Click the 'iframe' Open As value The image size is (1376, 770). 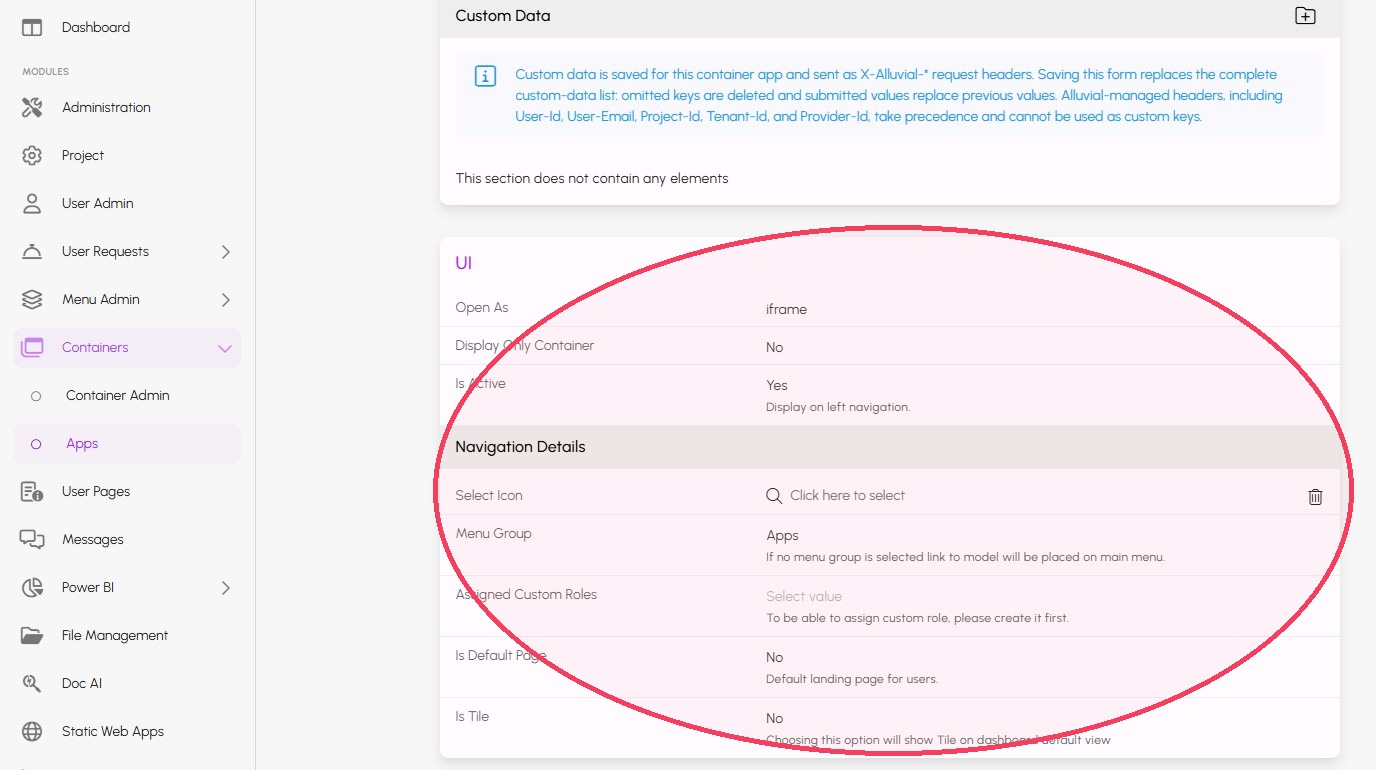[x=786, y=309]
